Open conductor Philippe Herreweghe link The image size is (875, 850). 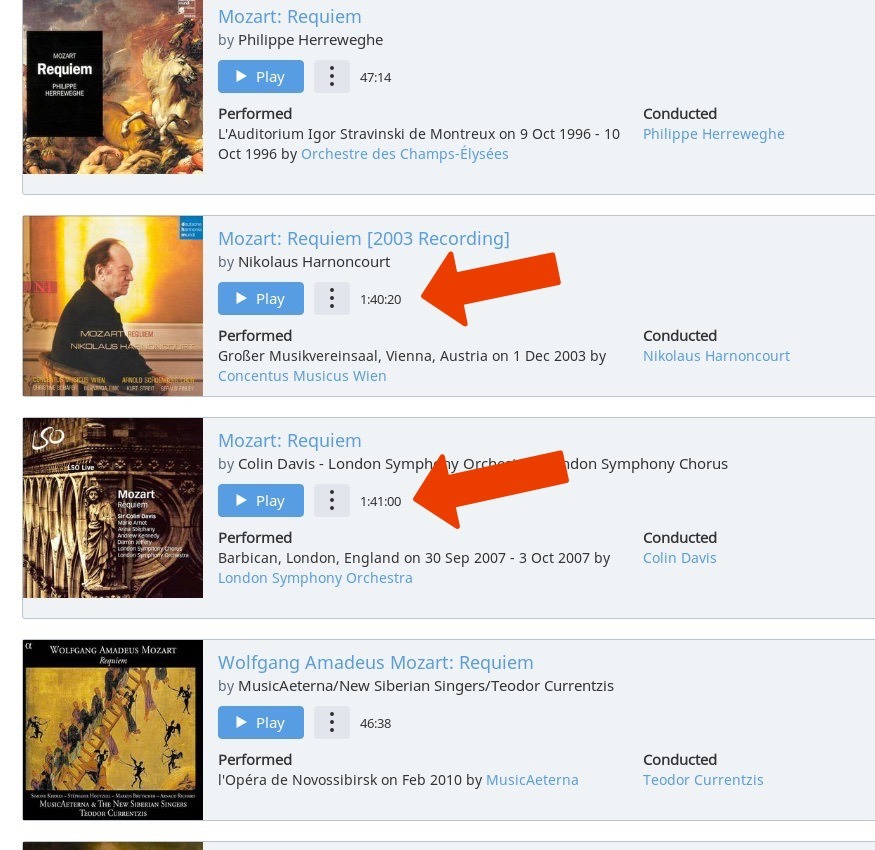714,134
